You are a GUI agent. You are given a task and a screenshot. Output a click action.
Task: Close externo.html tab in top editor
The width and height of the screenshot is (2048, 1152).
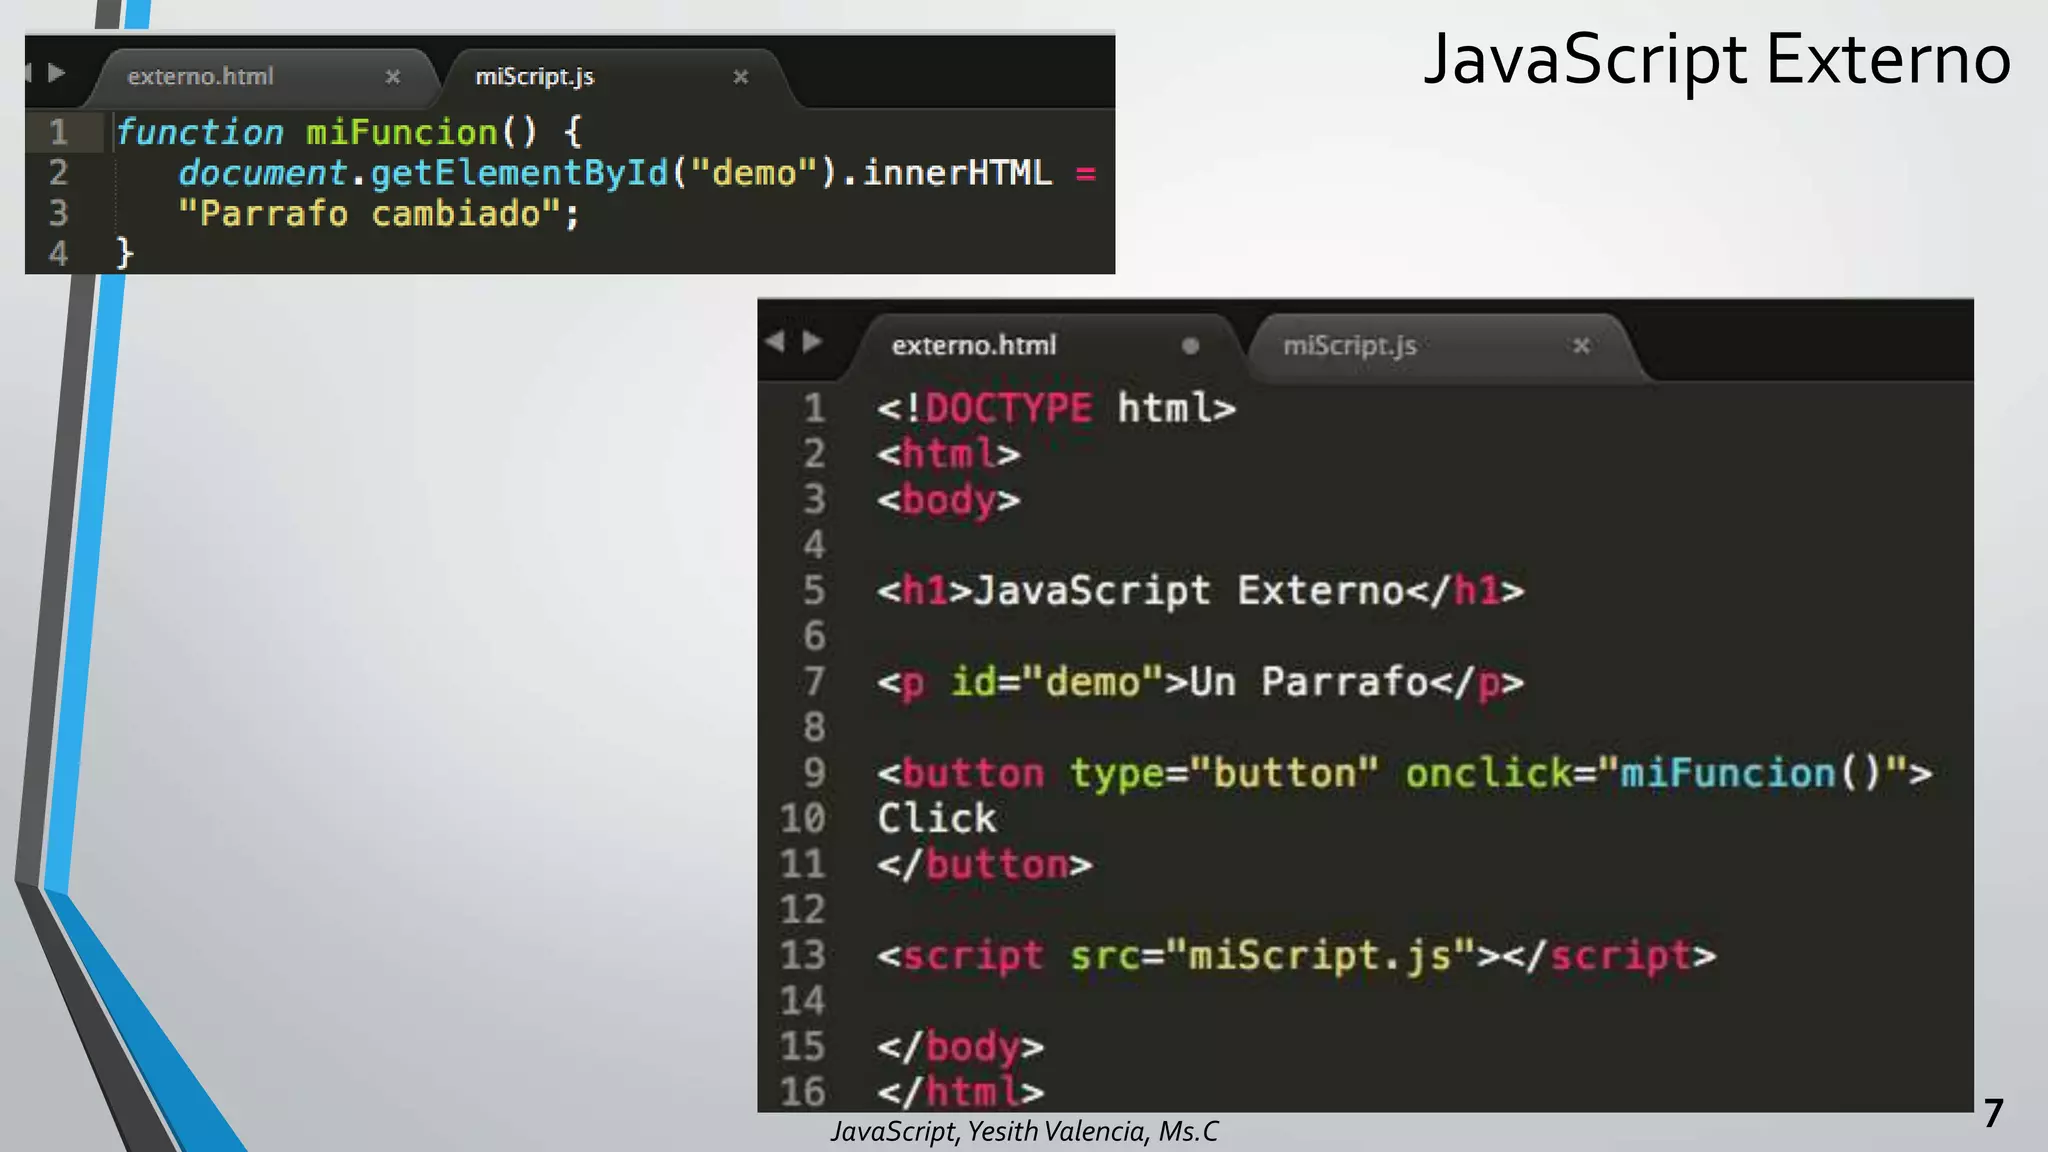tap(393, 77)
